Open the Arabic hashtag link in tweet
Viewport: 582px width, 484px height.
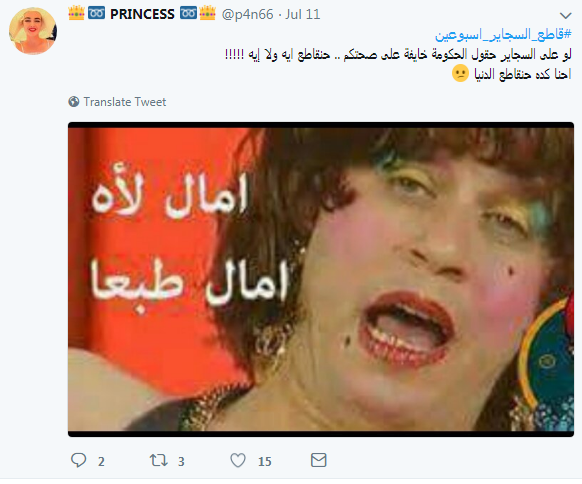click(x=503, y=35)
